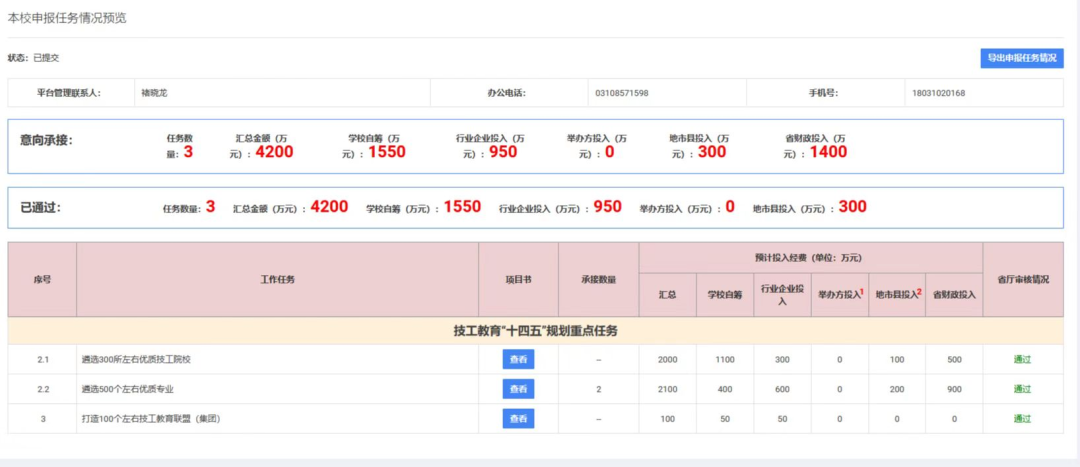This screenshot has width=1080, height=467.
Task: Click the 导出申报任务情况 export button
Action: pyautogui.click(x=1021, y=58)
